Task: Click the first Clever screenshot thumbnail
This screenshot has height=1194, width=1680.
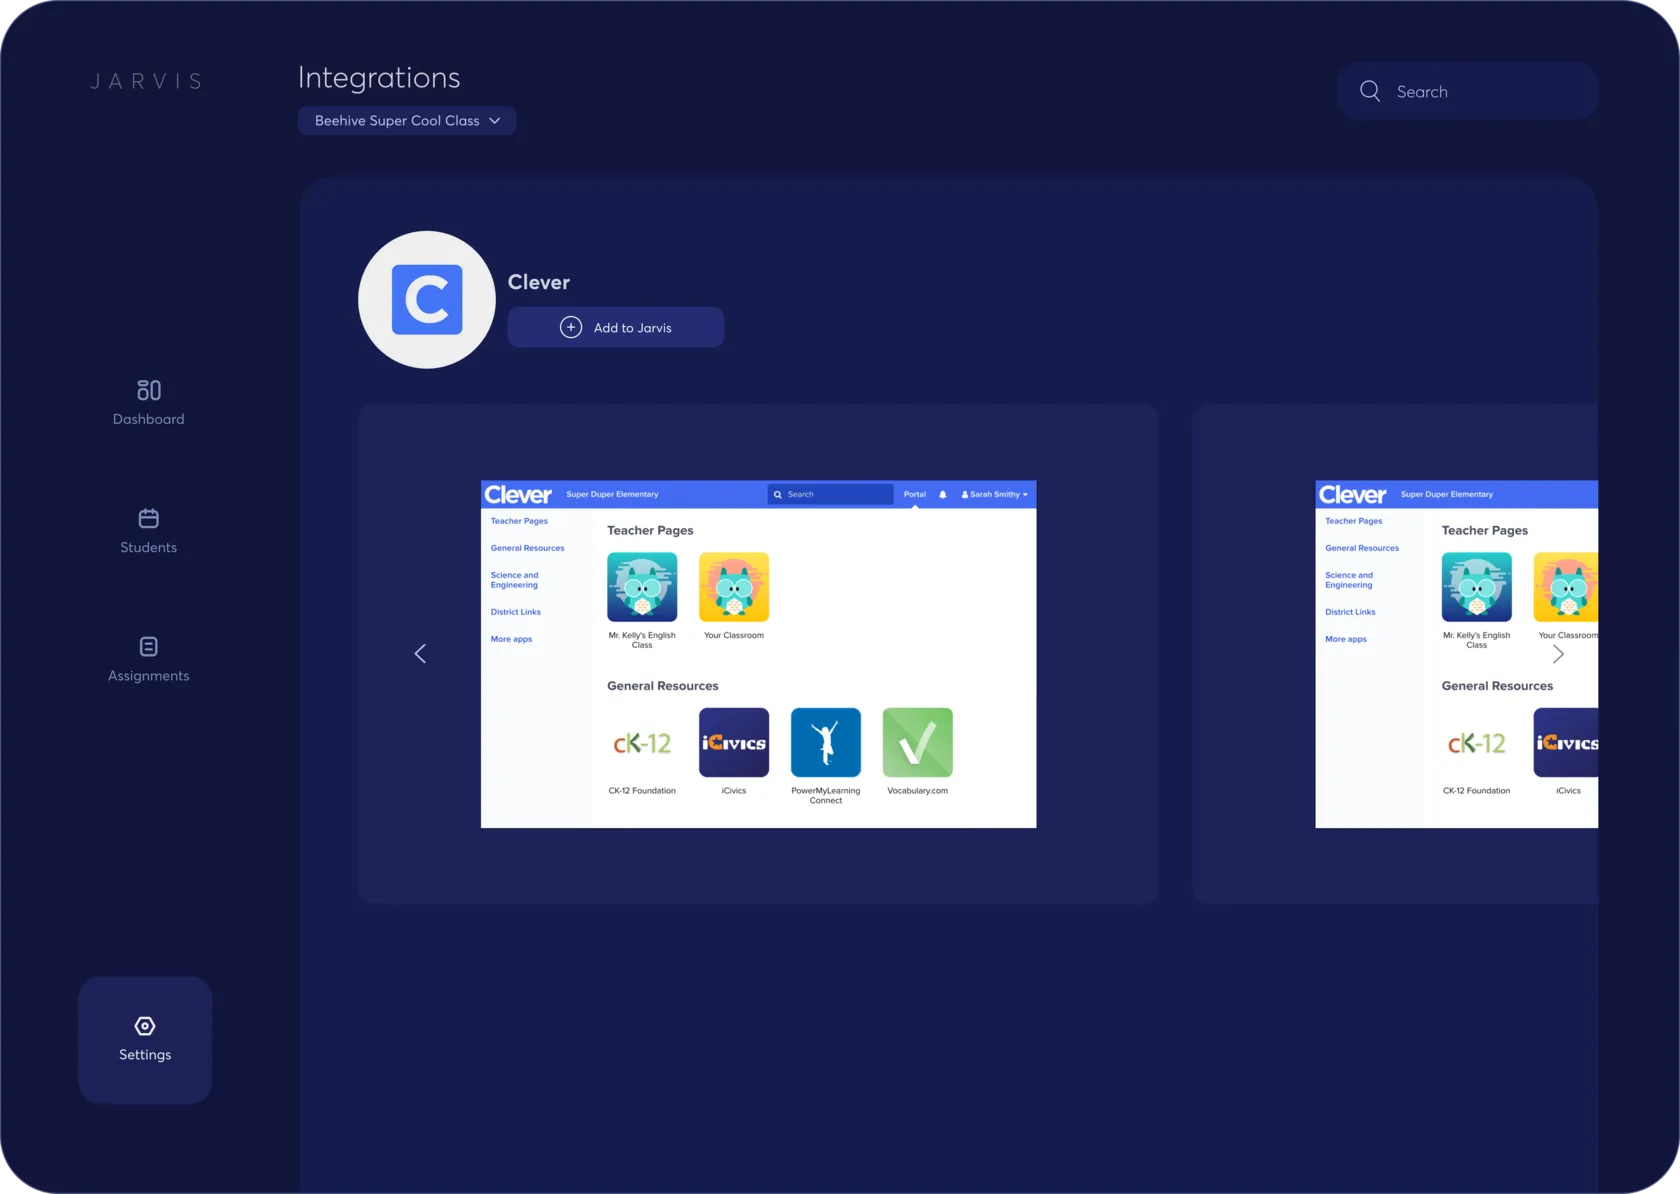Action: tap(758, 654)
